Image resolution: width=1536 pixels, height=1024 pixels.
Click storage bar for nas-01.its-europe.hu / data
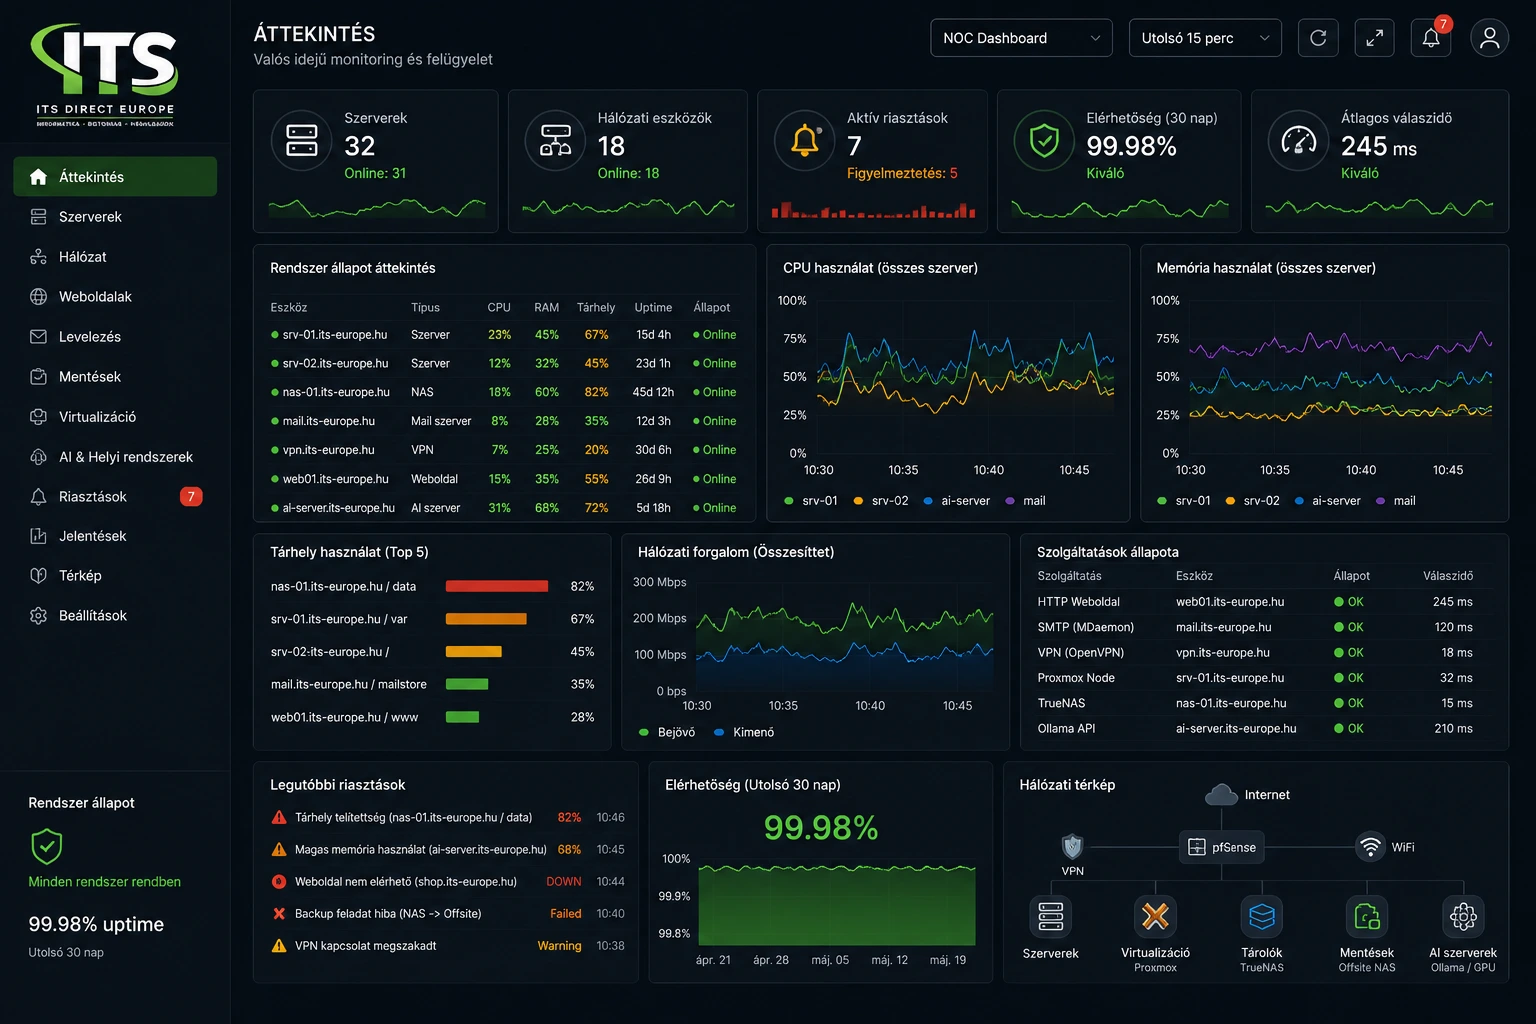point(497,586)
